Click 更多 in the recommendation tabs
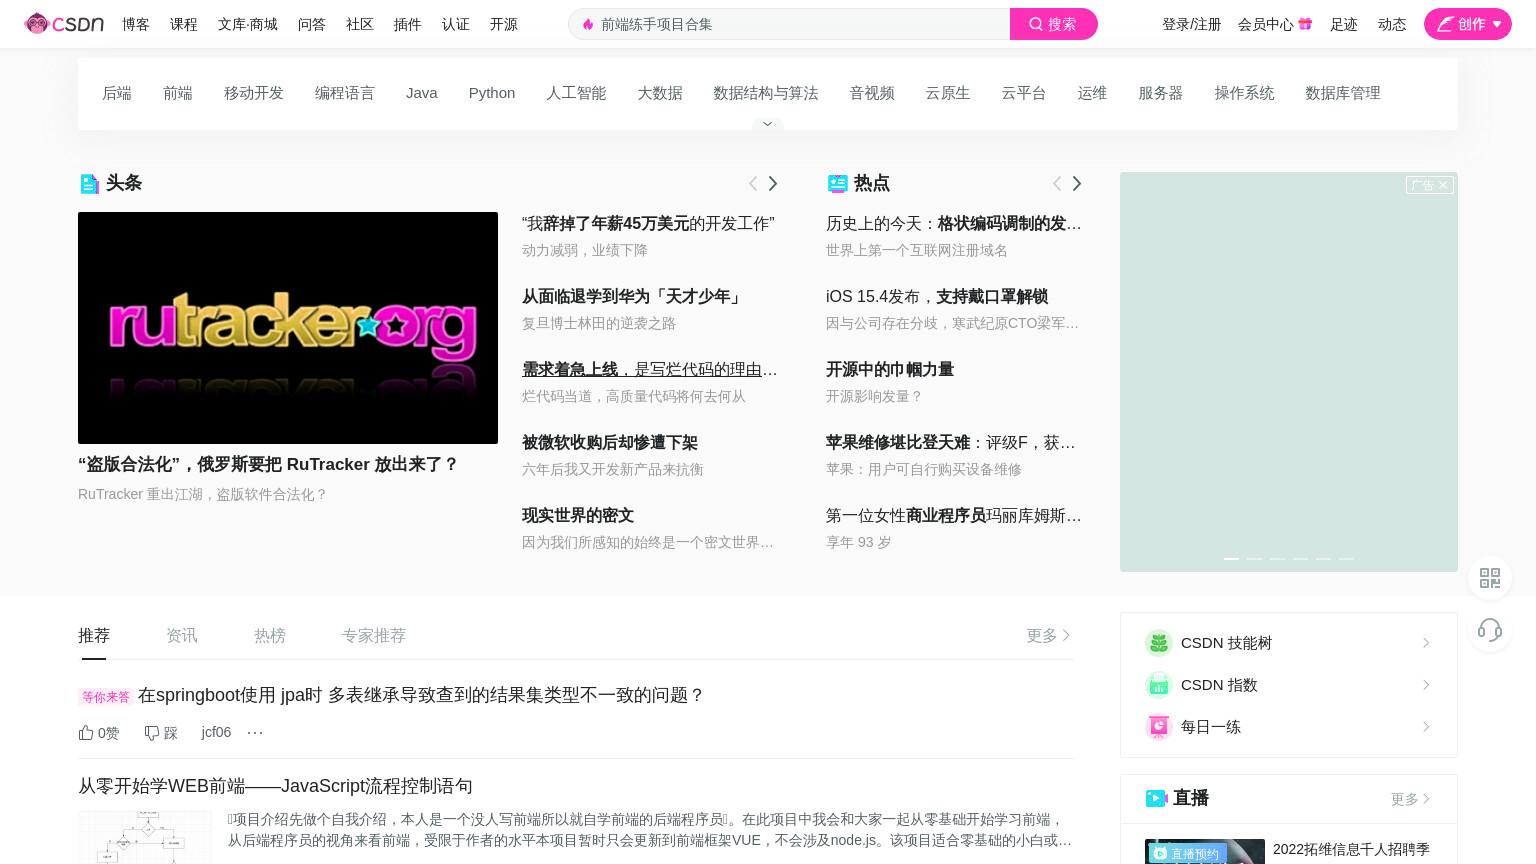The image size is (1536, 864). click(1048, 635)
